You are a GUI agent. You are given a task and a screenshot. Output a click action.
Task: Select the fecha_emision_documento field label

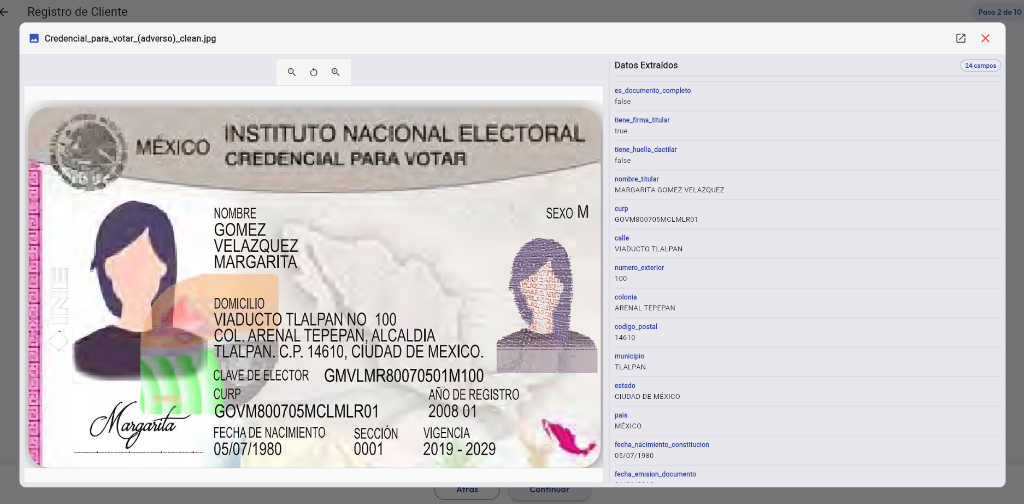(655, 474)
